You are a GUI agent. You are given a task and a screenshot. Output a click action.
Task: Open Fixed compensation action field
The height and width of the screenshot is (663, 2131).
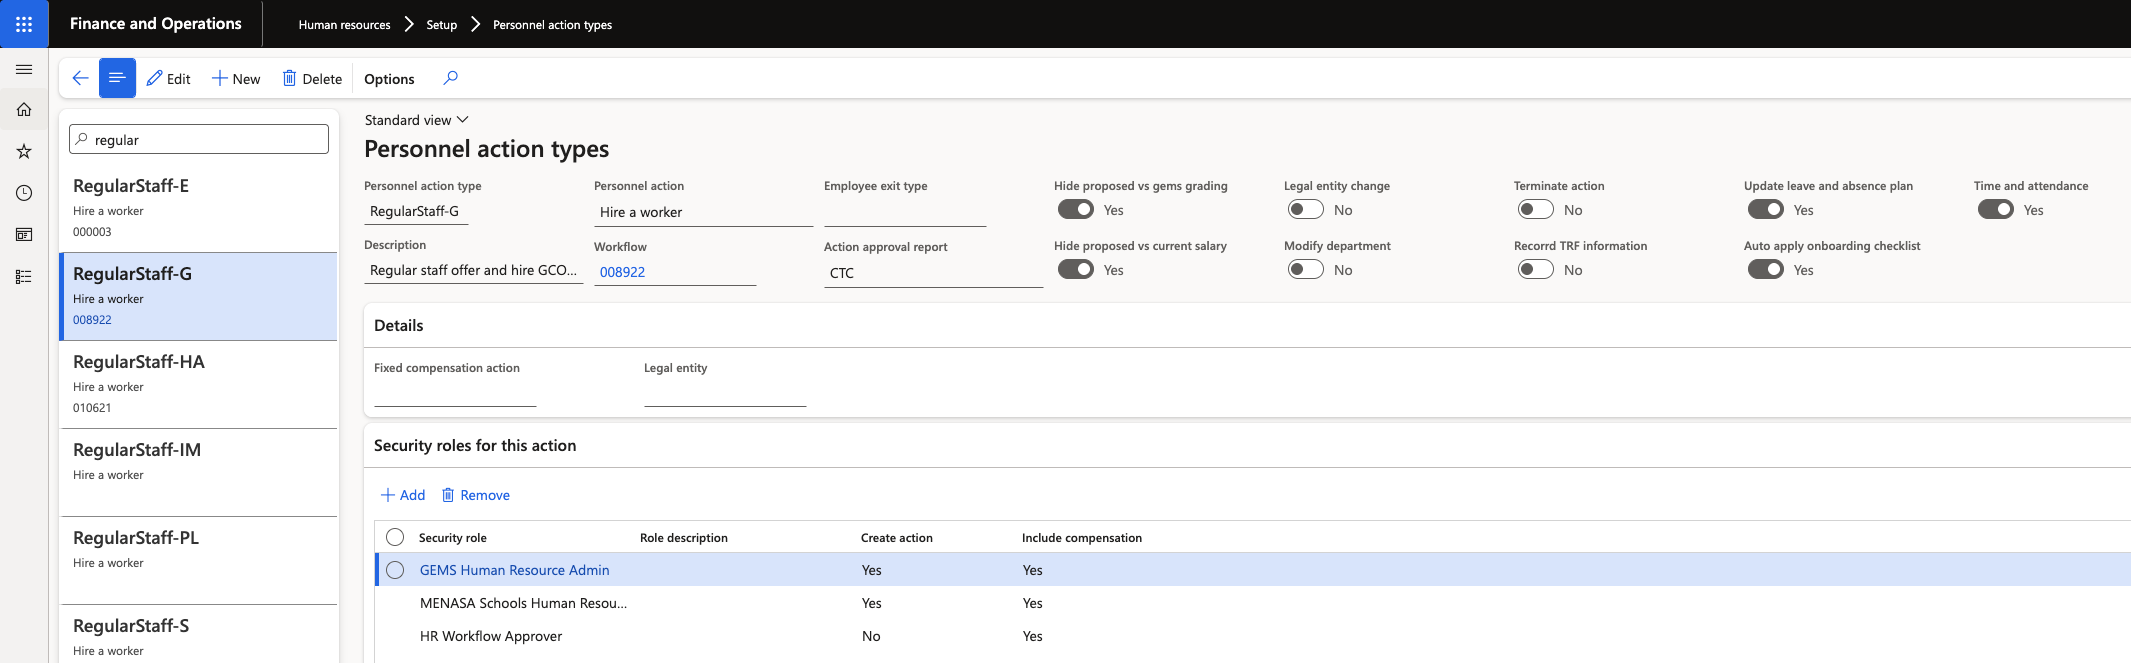[x=455, y=393]
